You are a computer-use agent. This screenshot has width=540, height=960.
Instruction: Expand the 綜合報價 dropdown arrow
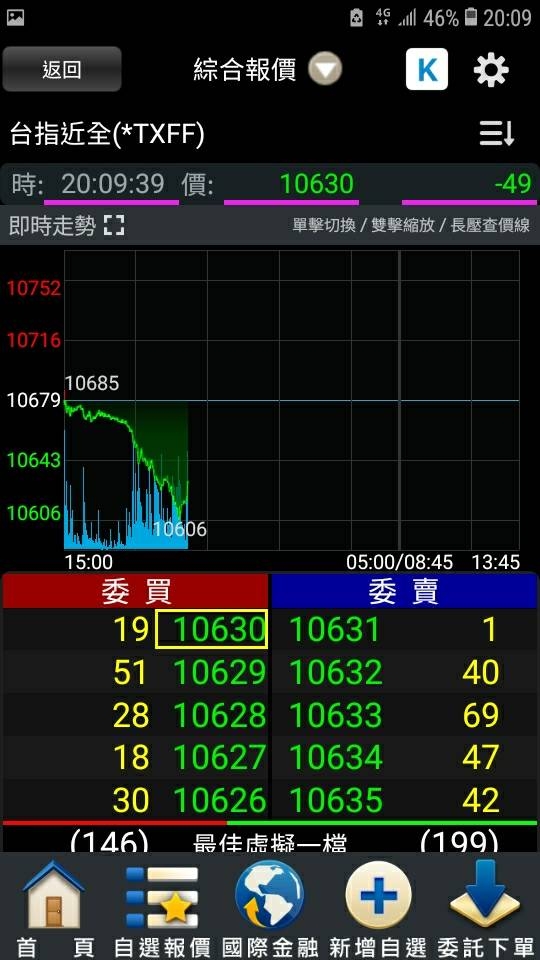click(324, 69)
